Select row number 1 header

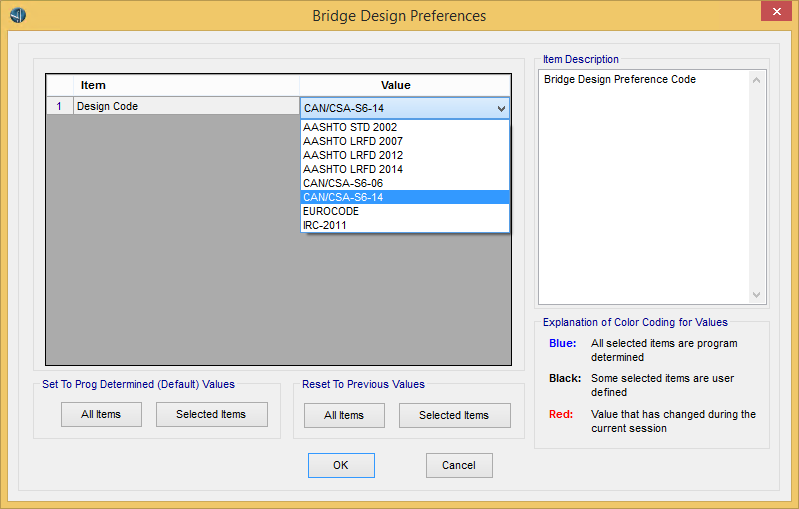coord(60,106)
